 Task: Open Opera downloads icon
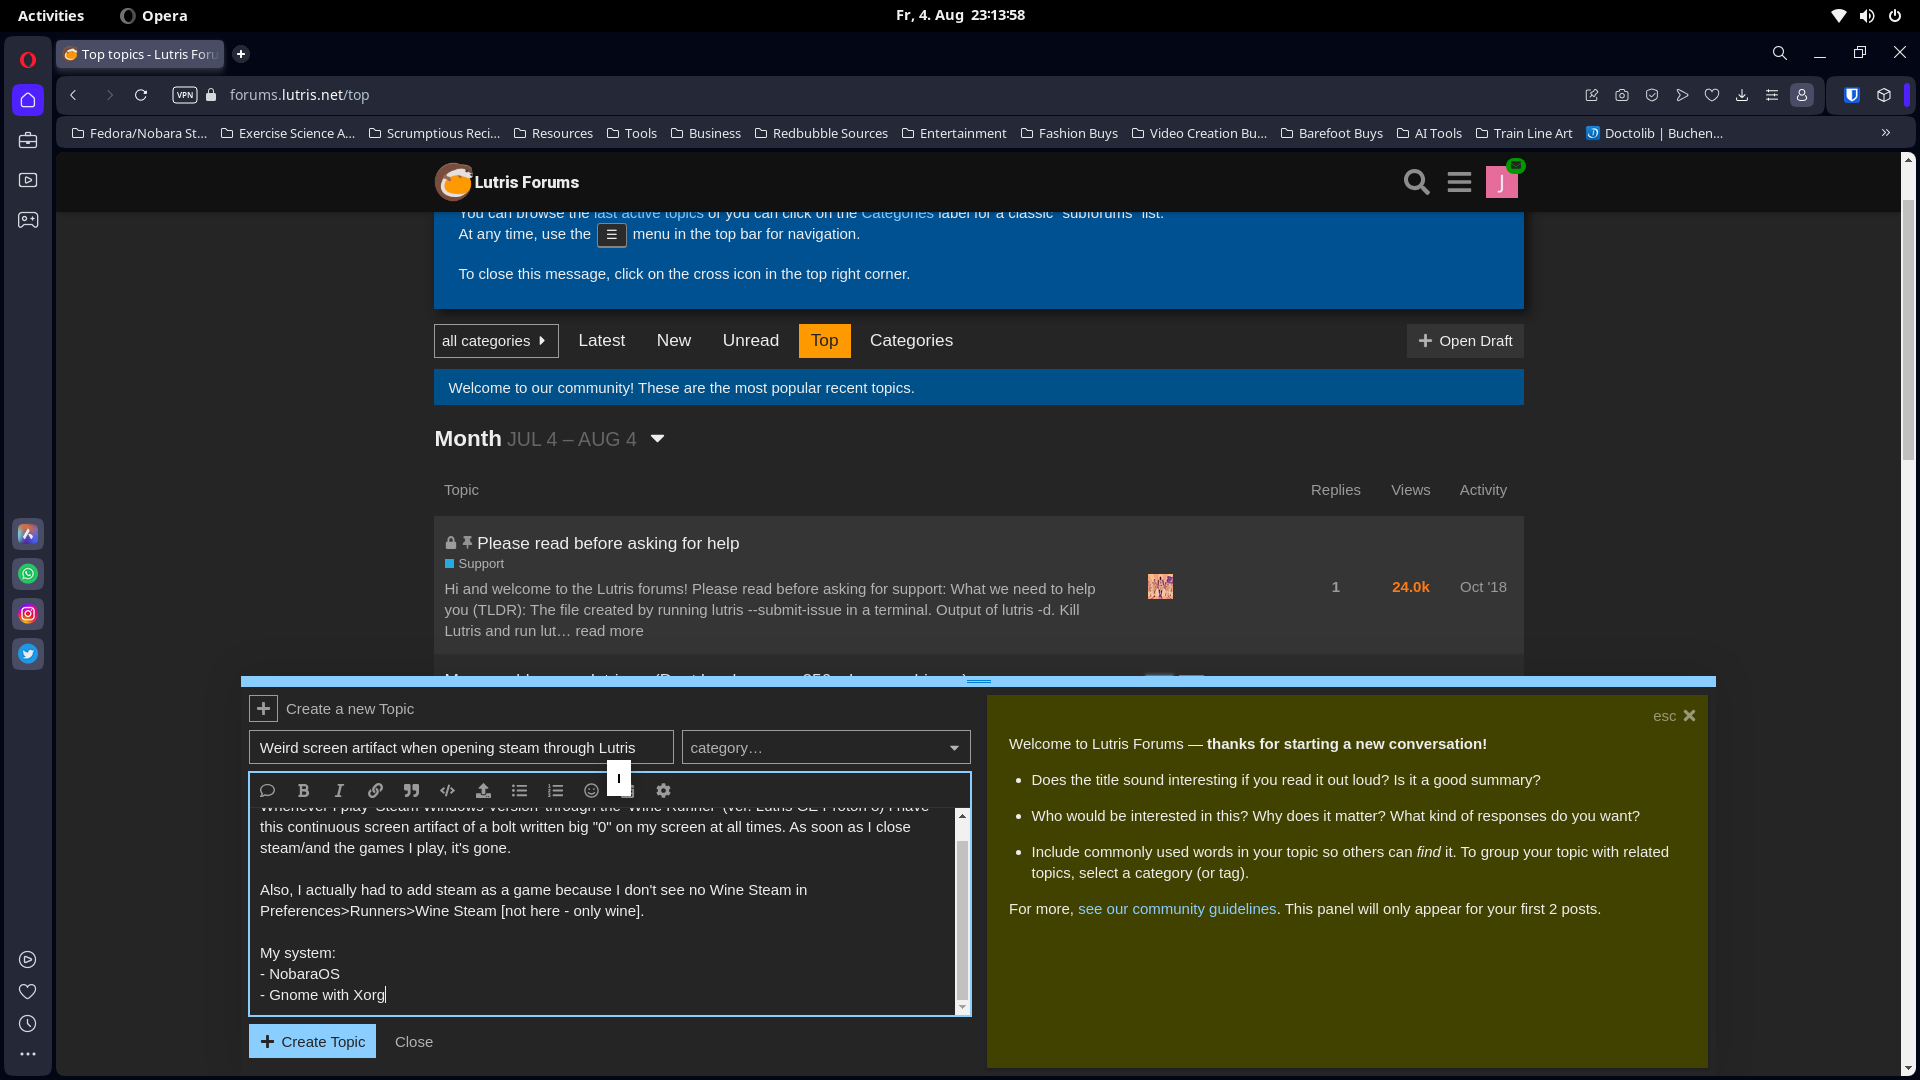[1742, 95]
